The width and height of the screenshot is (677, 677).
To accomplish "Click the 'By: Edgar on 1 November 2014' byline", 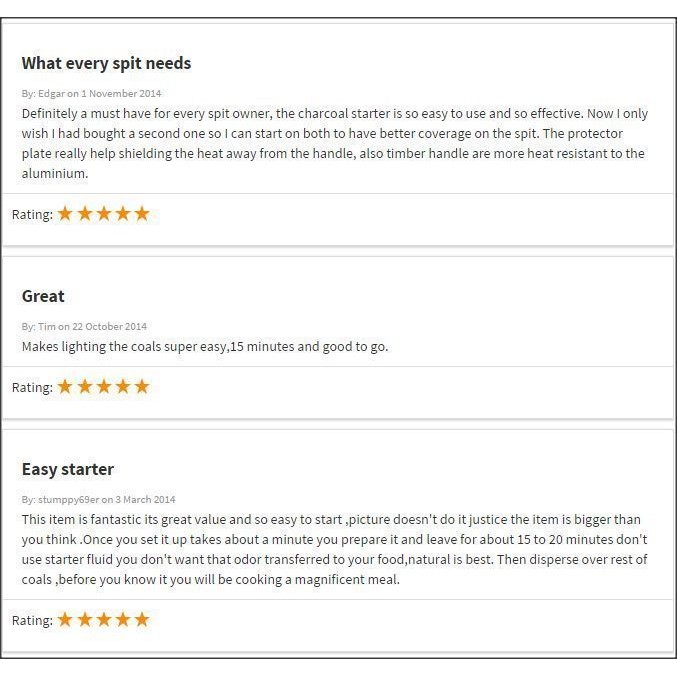I will click(x=92, y=93).
